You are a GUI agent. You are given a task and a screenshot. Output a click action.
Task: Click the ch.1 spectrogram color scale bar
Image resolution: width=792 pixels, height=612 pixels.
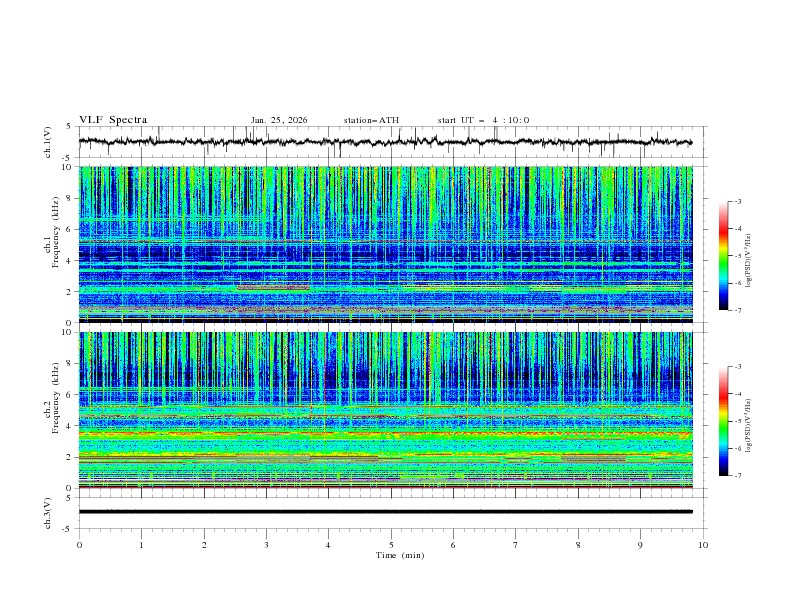[724, 256]
